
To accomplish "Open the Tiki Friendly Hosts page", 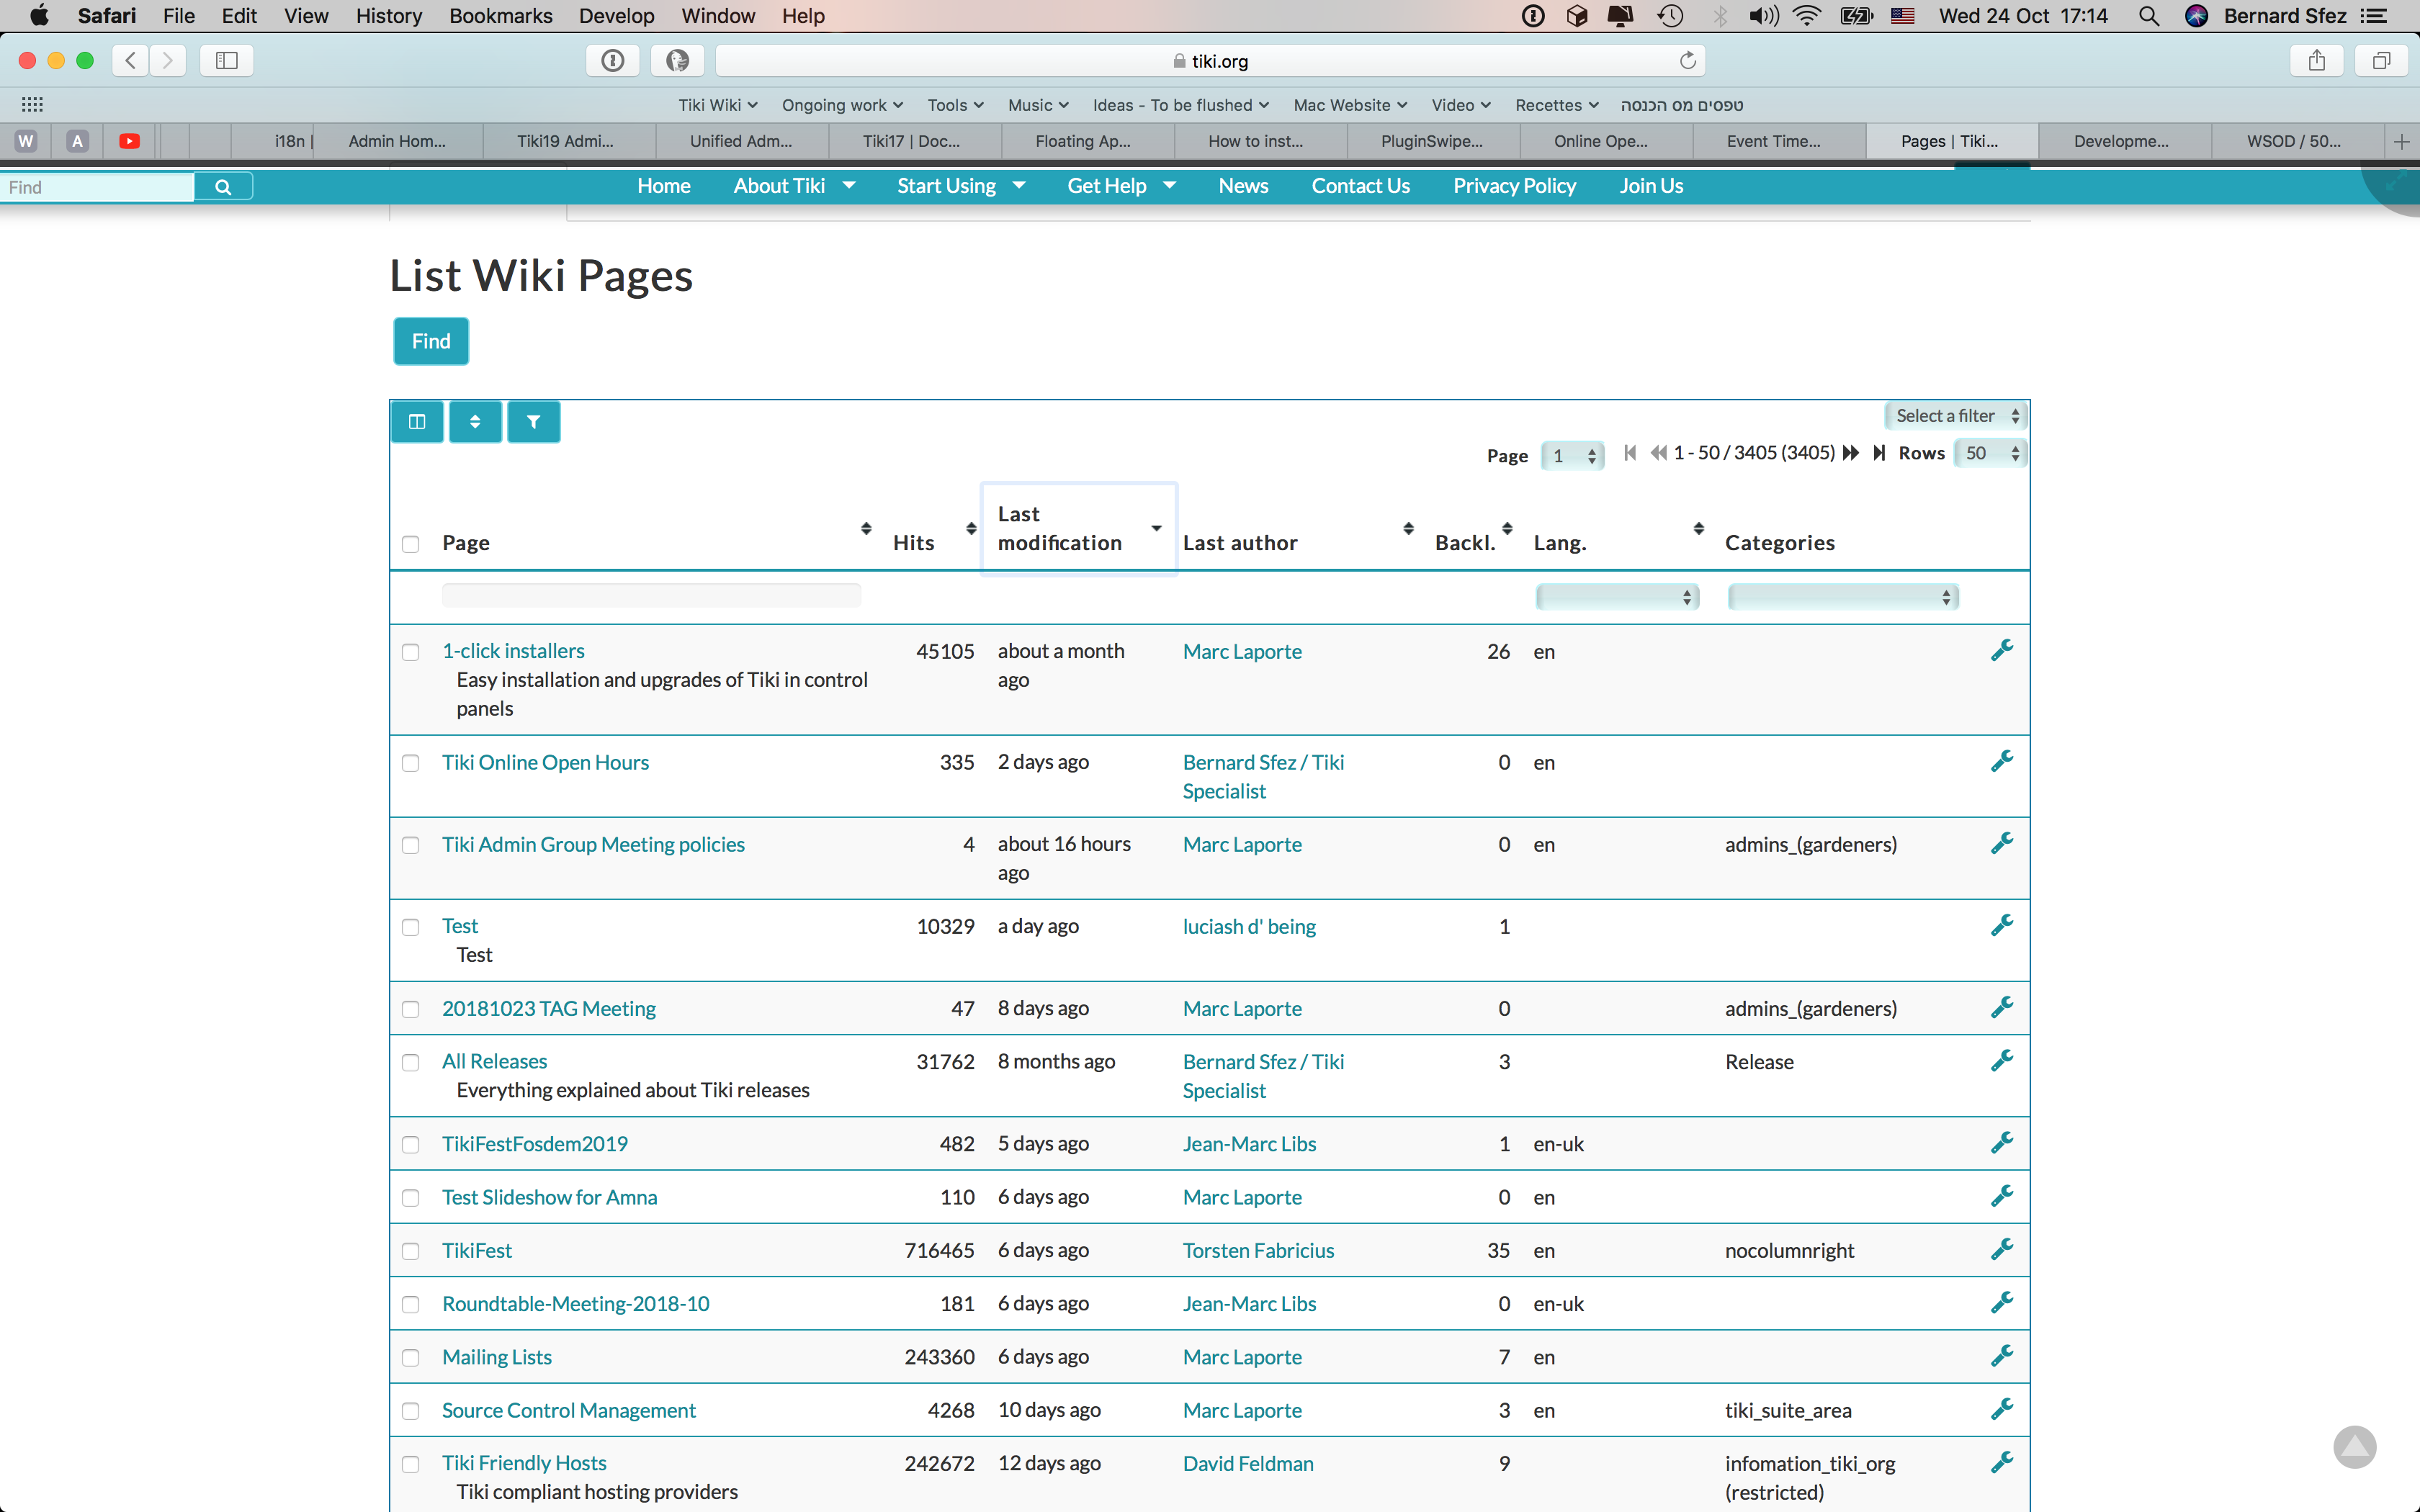I will coord(524,1463).
